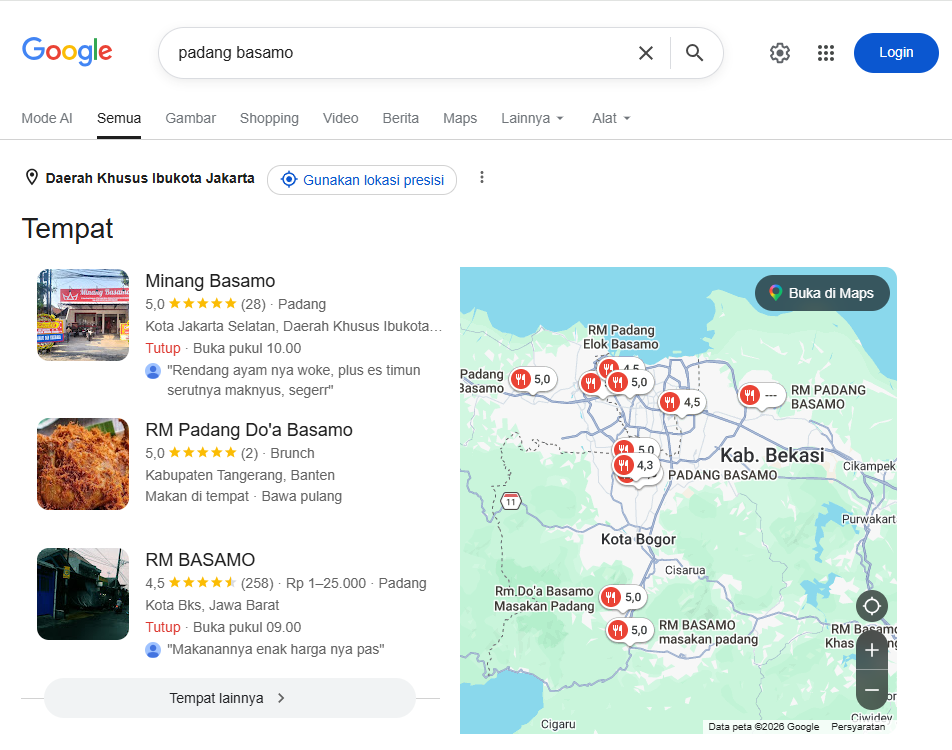The height and width of the screenshot is (750, 952).
Task: Open the Berita tab
Action: pyautogui.click(x=401, y=118)
